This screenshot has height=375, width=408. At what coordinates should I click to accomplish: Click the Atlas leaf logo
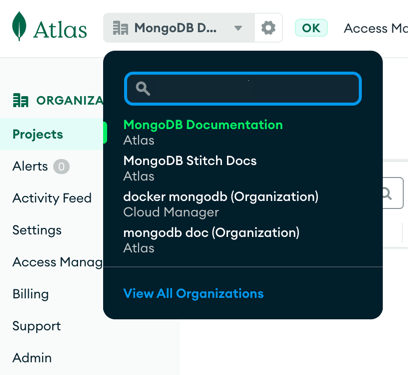coord(19,26)
